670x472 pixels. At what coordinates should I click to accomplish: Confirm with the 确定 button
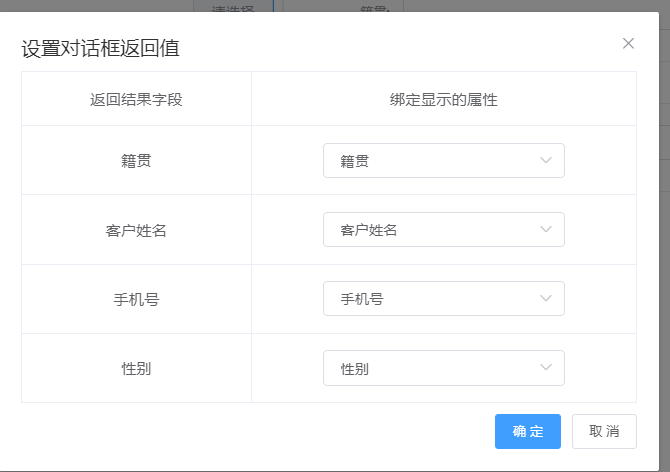527,431
